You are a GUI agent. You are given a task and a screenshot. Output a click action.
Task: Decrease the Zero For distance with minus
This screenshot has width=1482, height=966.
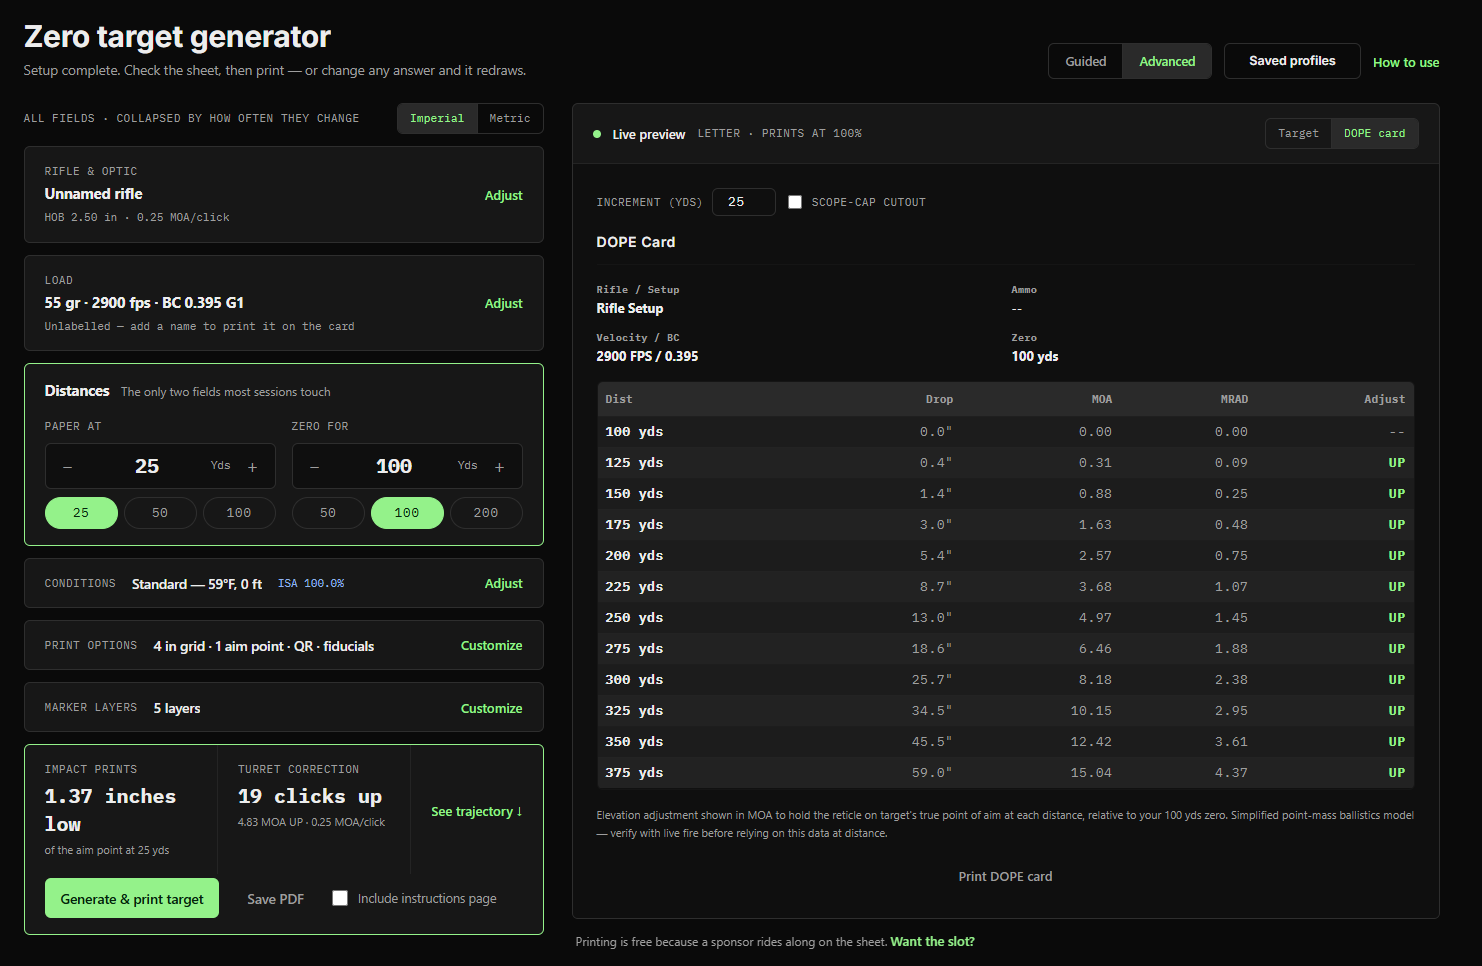(314, 467)
